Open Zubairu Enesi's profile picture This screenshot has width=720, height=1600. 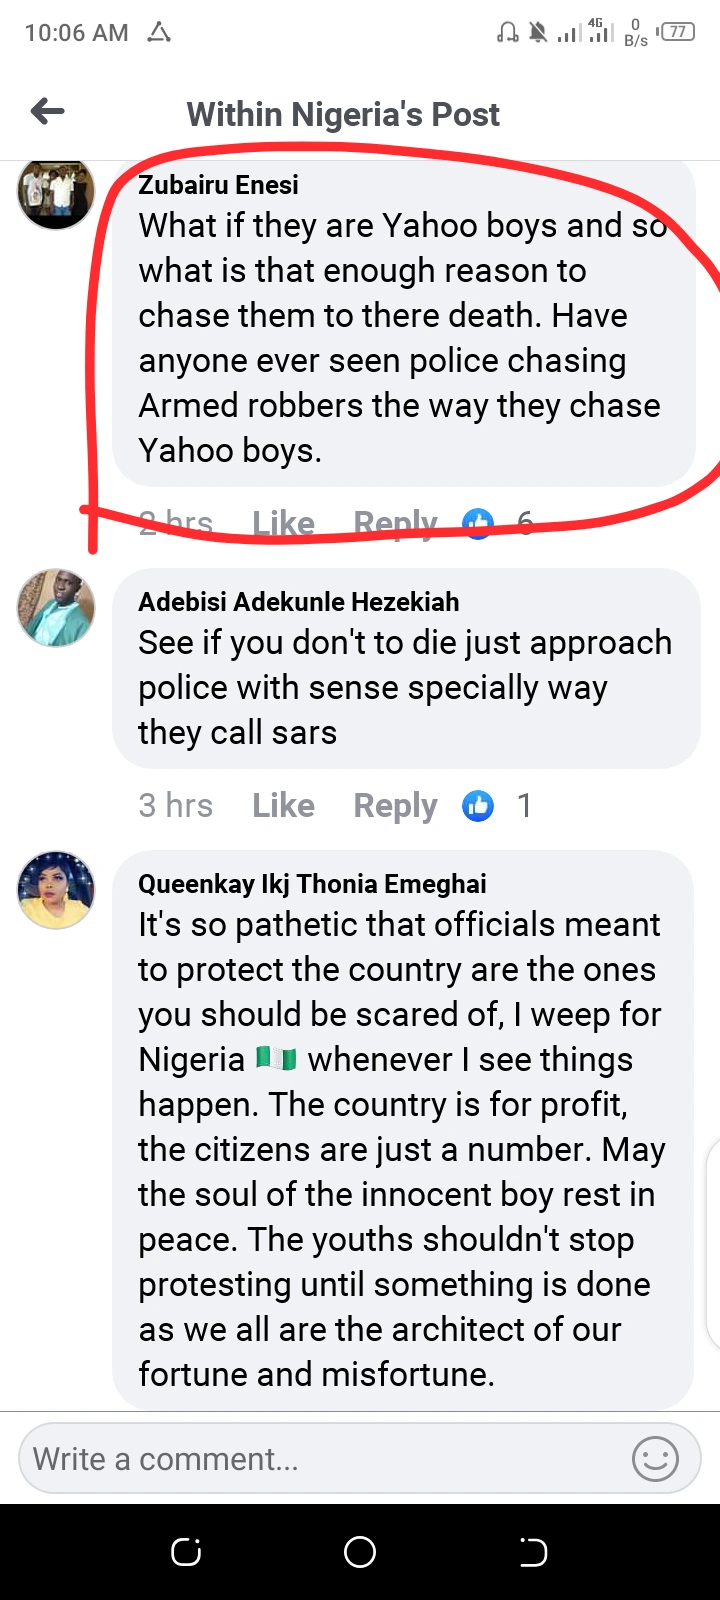[x=56, y=192]
